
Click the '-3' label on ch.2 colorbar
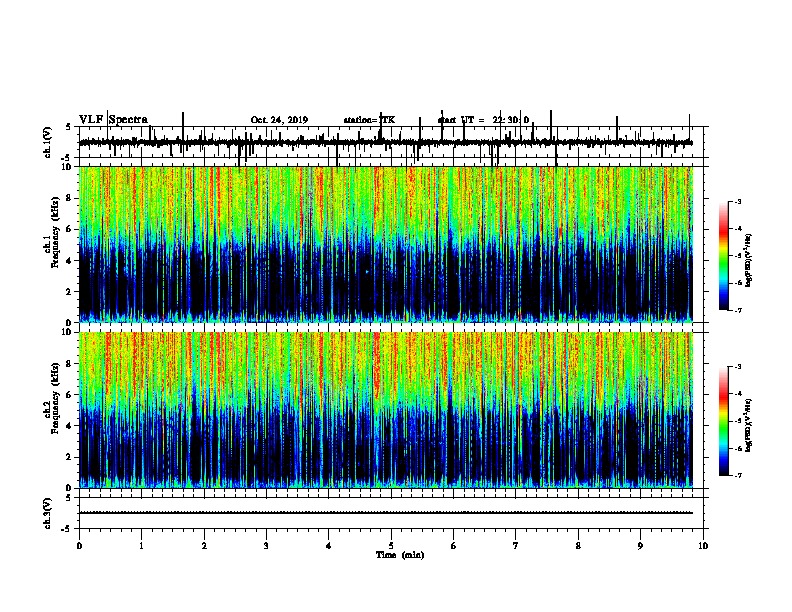pos(737,367)
